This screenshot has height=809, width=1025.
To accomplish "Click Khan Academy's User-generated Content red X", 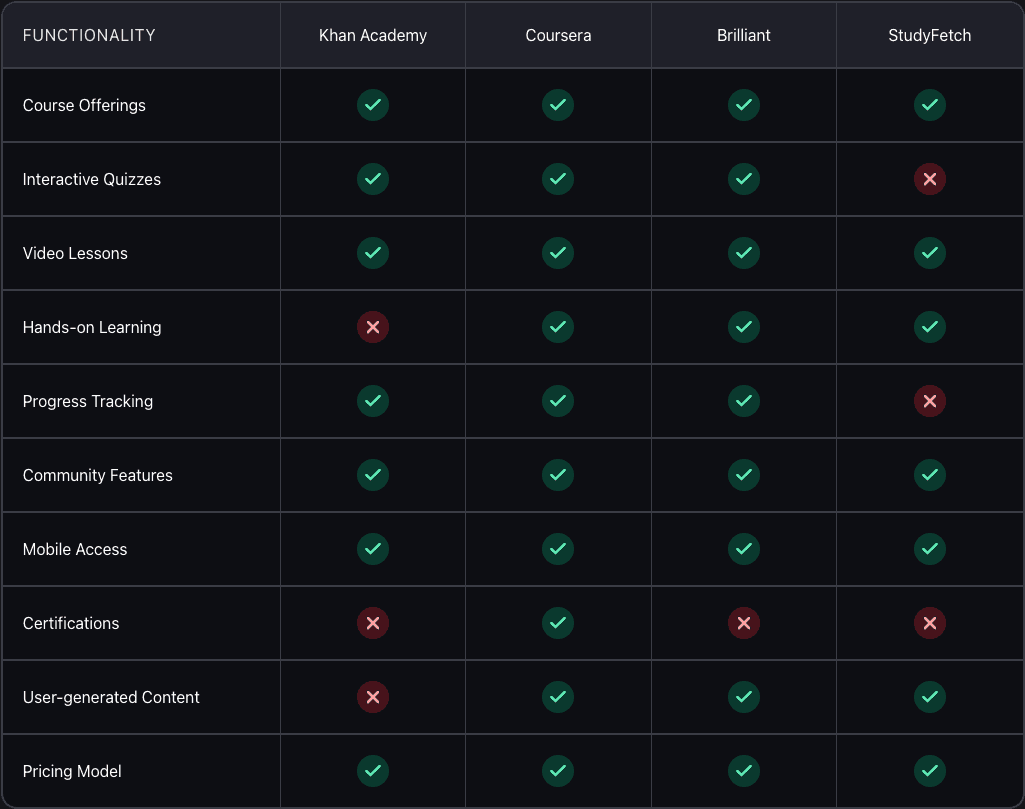I will coord(373,697).
